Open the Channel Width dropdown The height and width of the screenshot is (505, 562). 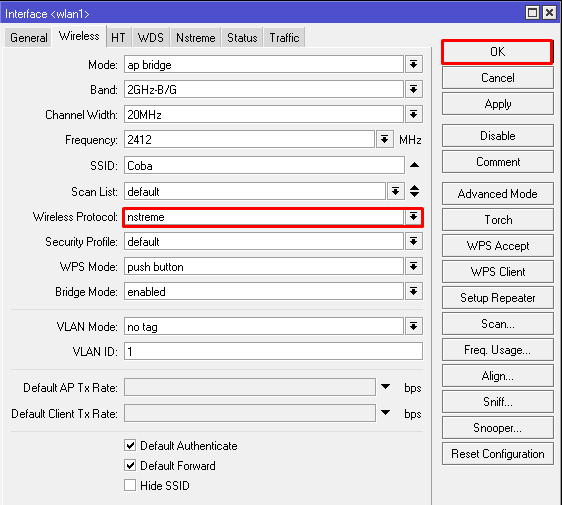pyautogui.click(x=414, y=114)
